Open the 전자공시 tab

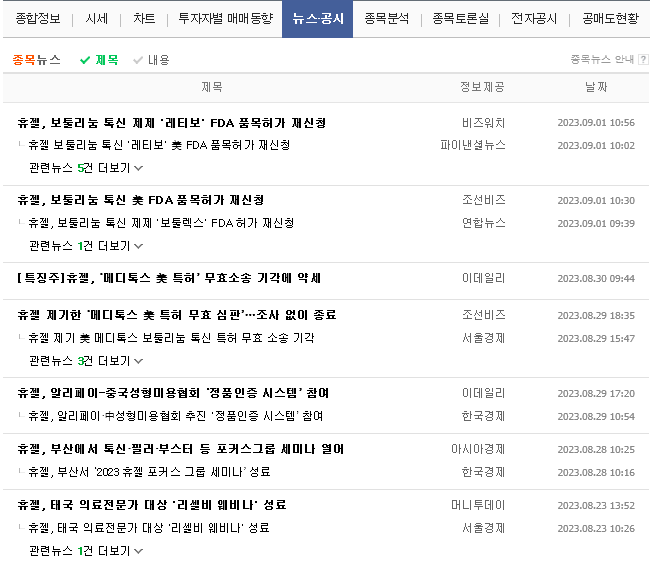click(534, 18)
